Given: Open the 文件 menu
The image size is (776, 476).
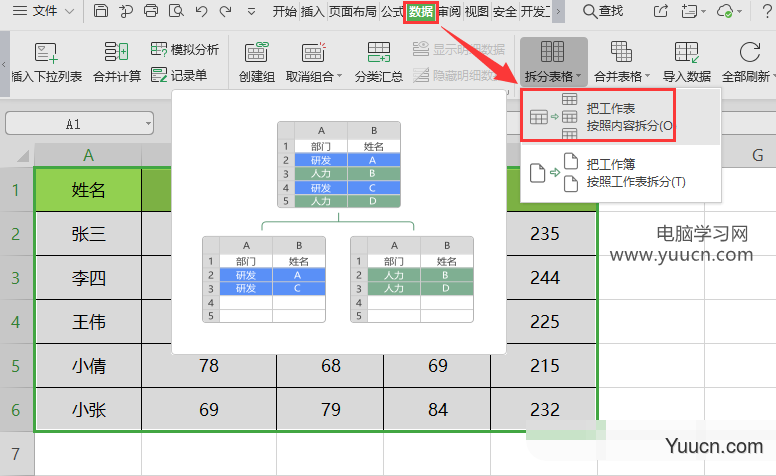Looking at the screenshot, I should click(43, 11).
